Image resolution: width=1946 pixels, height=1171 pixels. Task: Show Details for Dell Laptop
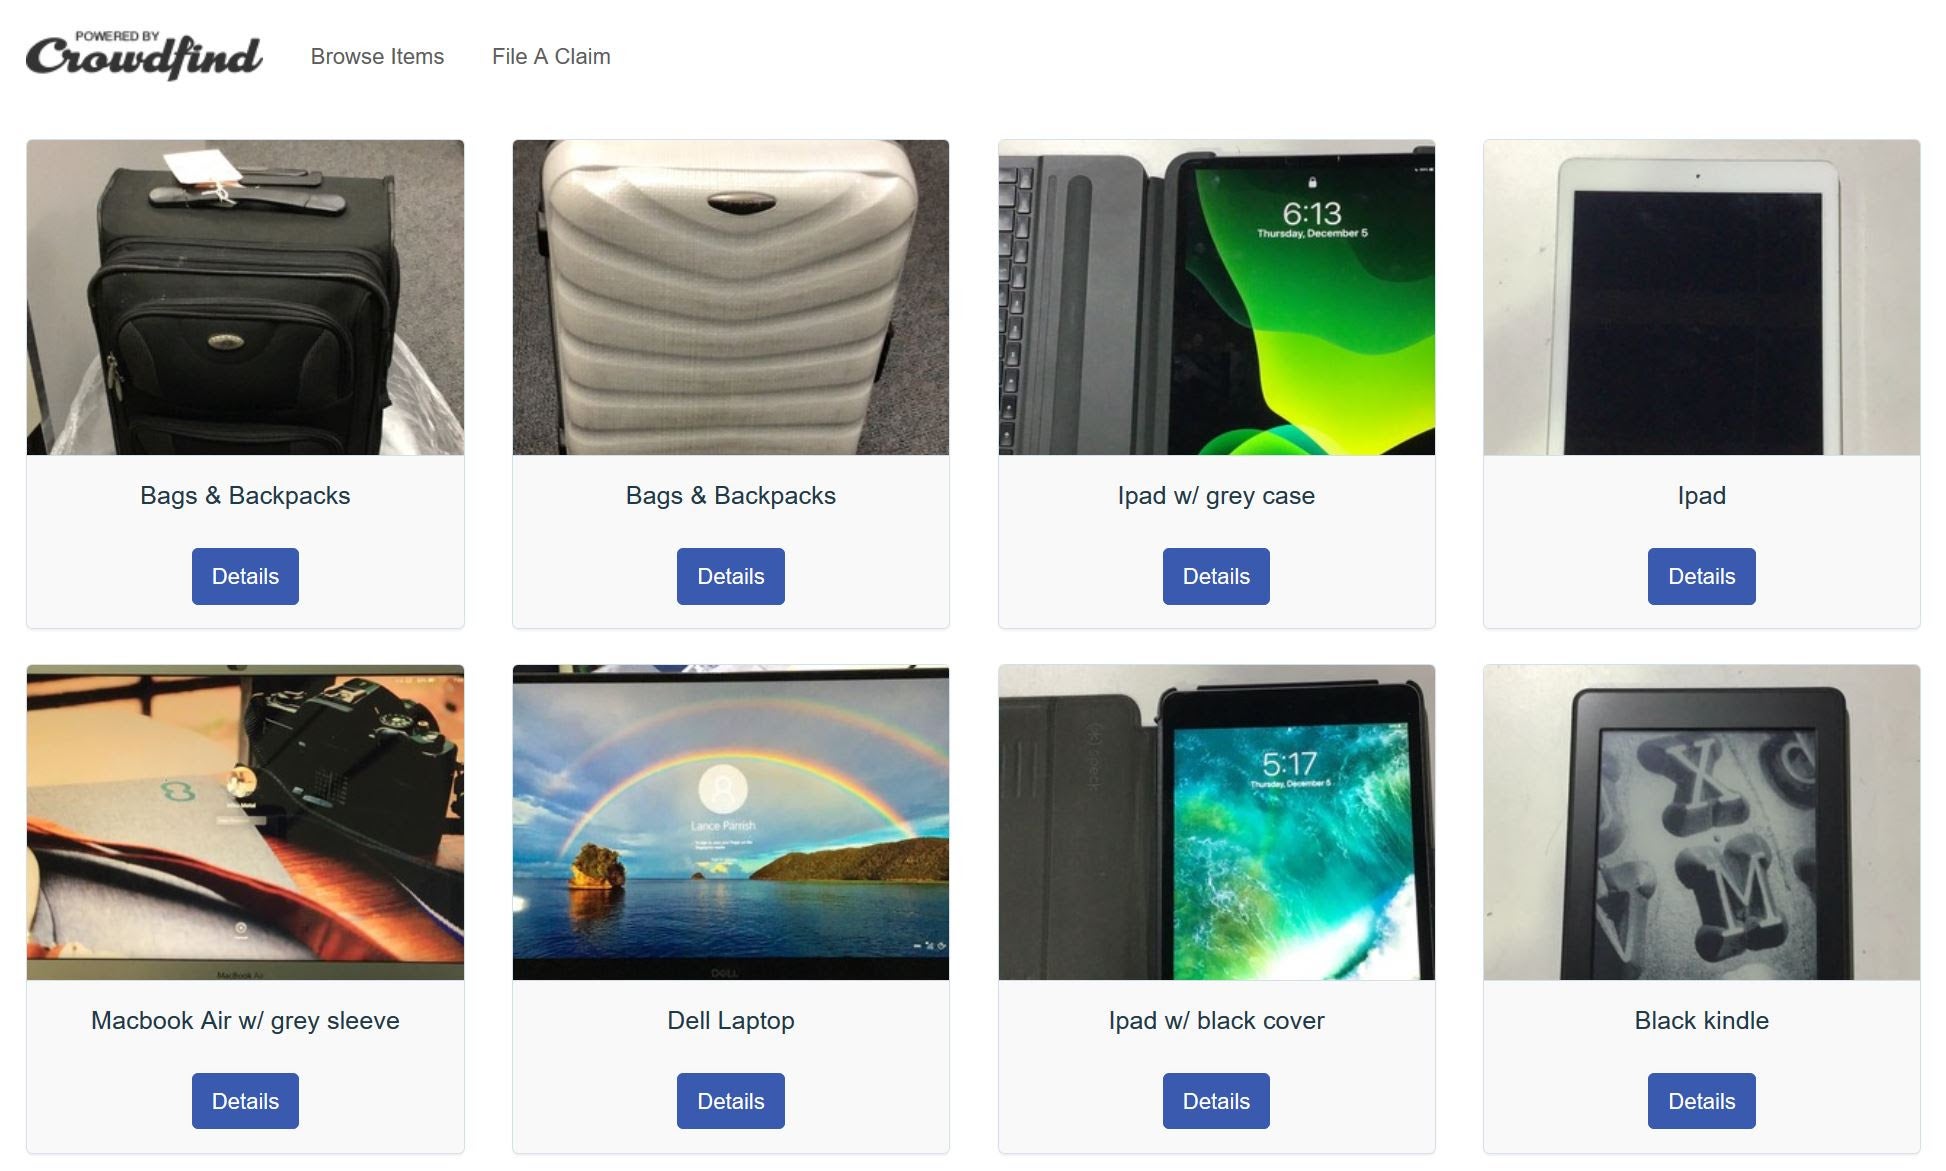[x=731, y=1101]
